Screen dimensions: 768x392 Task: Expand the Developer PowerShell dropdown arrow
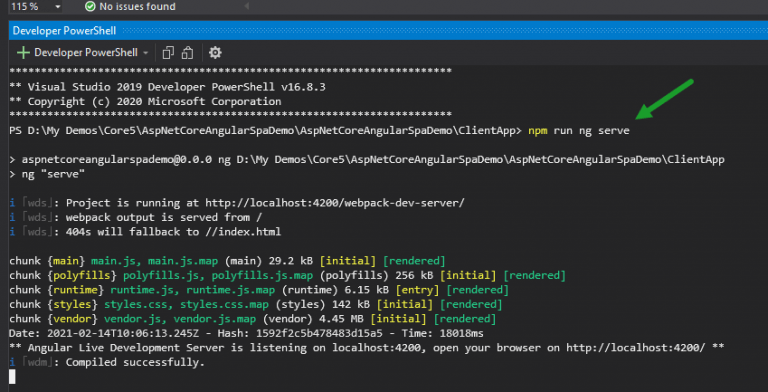[x=145, y=52]
